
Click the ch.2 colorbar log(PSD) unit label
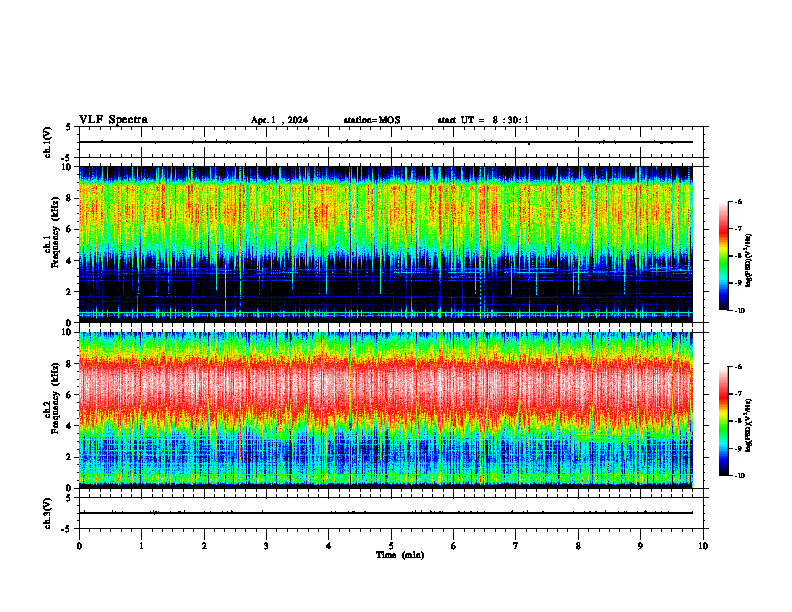(749, 425)
